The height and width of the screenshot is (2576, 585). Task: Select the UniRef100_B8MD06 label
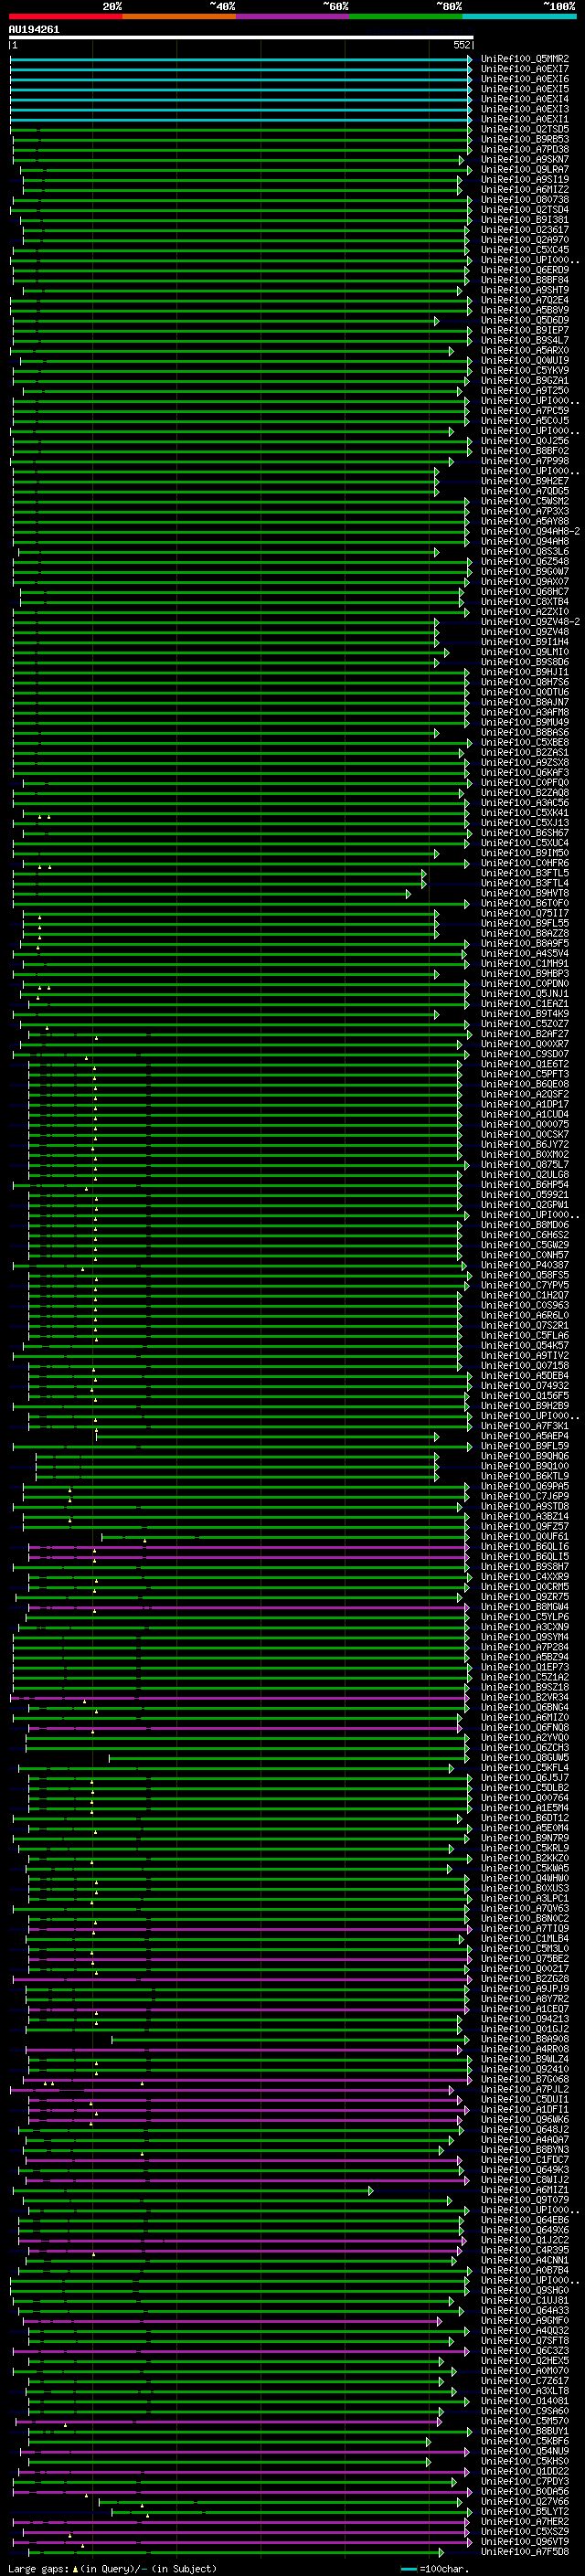[x=525, y=1225]
